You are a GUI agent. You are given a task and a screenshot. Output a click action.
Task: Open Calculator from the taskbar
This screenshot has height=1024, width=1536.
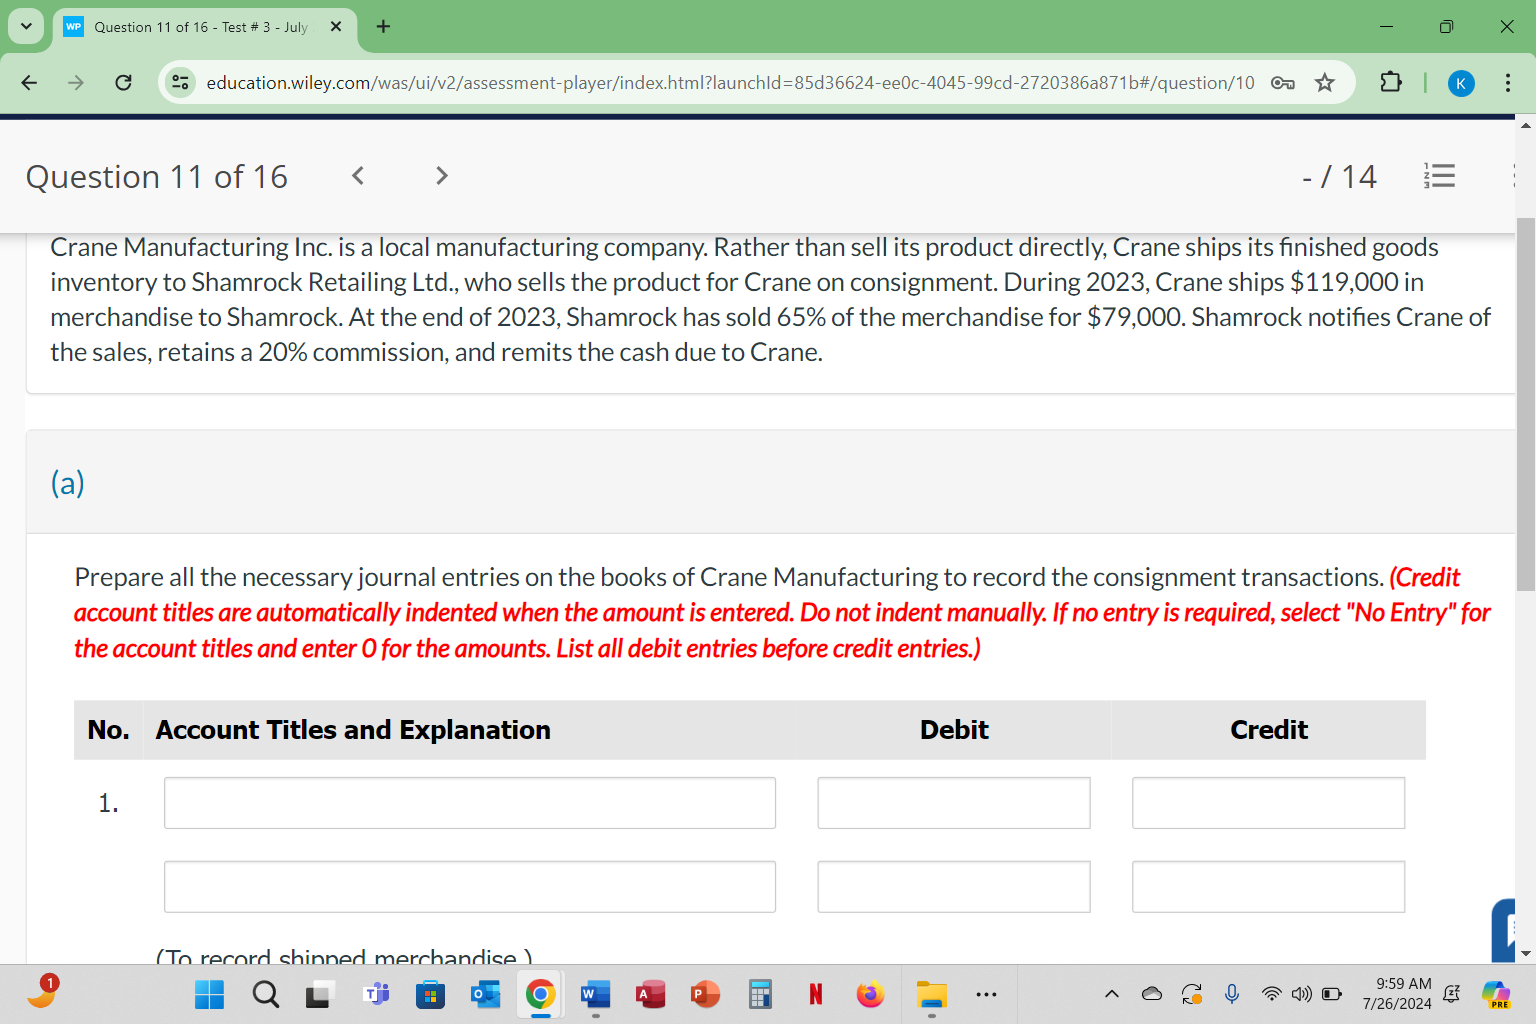[760, 994]
